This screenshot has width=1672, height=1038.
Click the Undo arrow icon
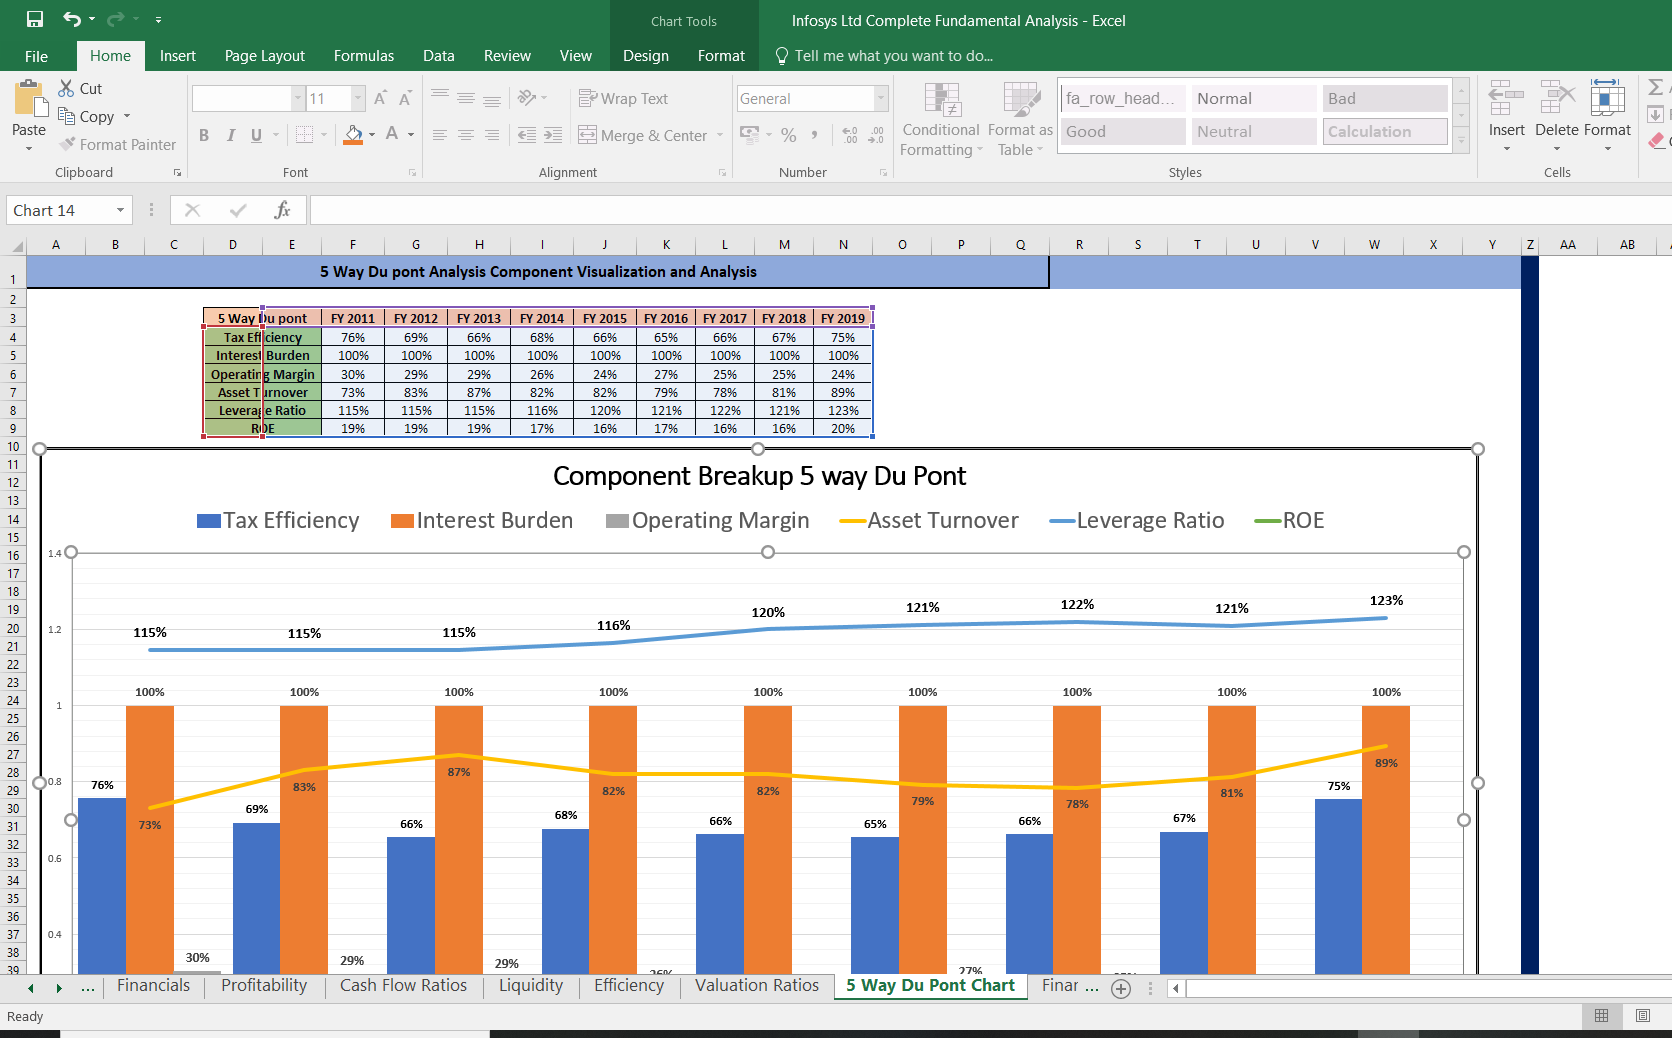point(72,19)
